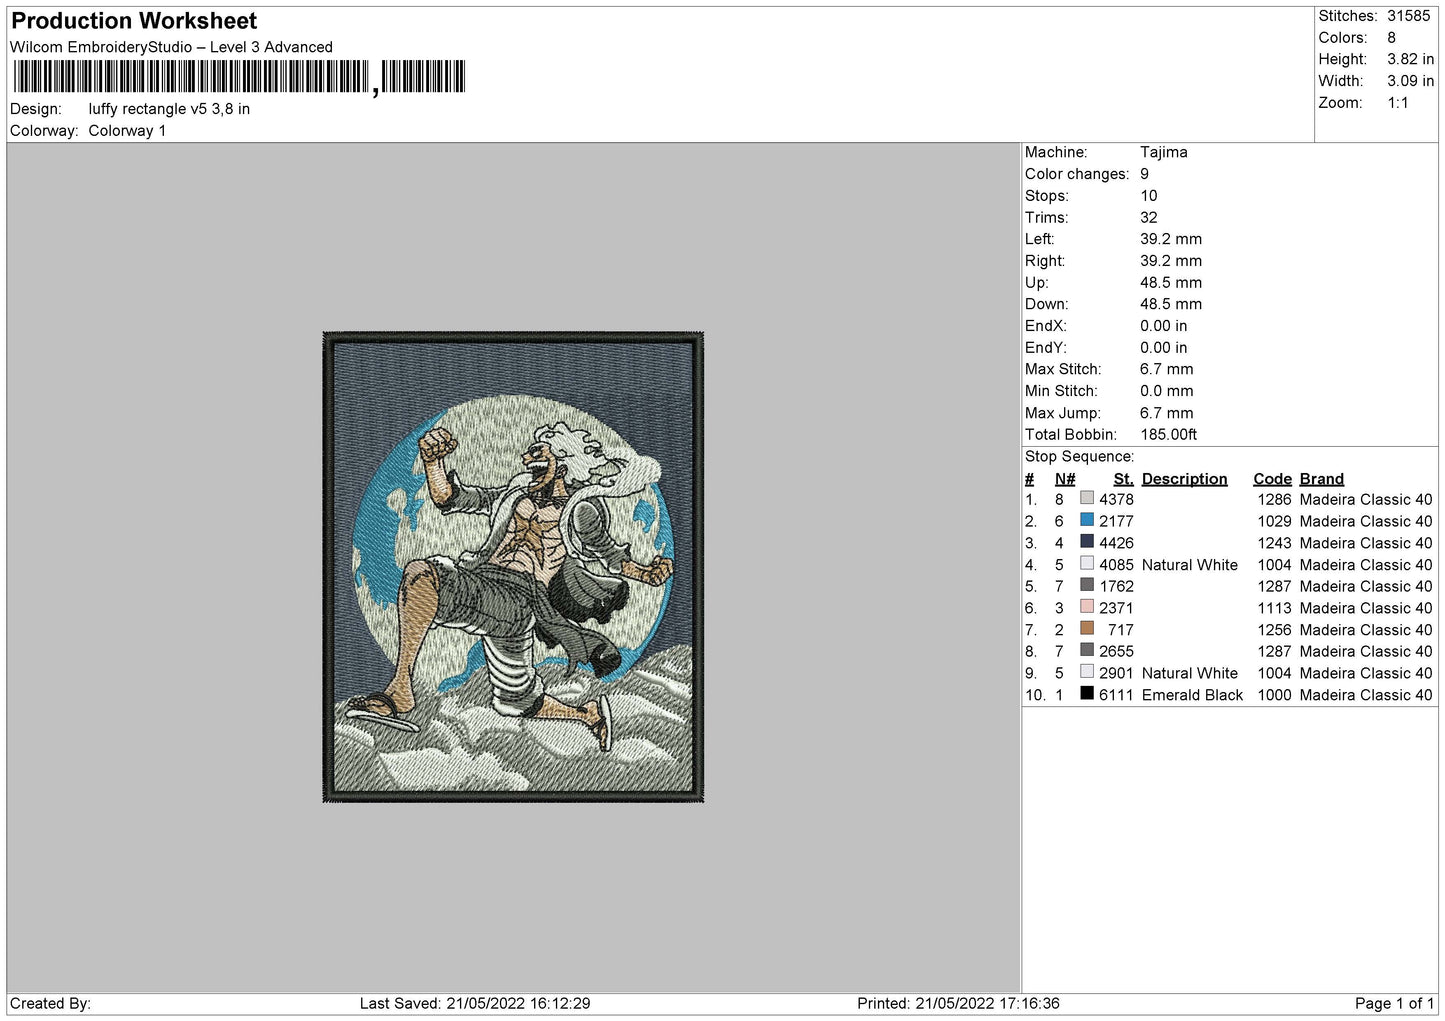The width and height of the screenshot is (1445, 1021).
Task: Click the light gray swatch in stop 1
Action: tap(1087, 498)
